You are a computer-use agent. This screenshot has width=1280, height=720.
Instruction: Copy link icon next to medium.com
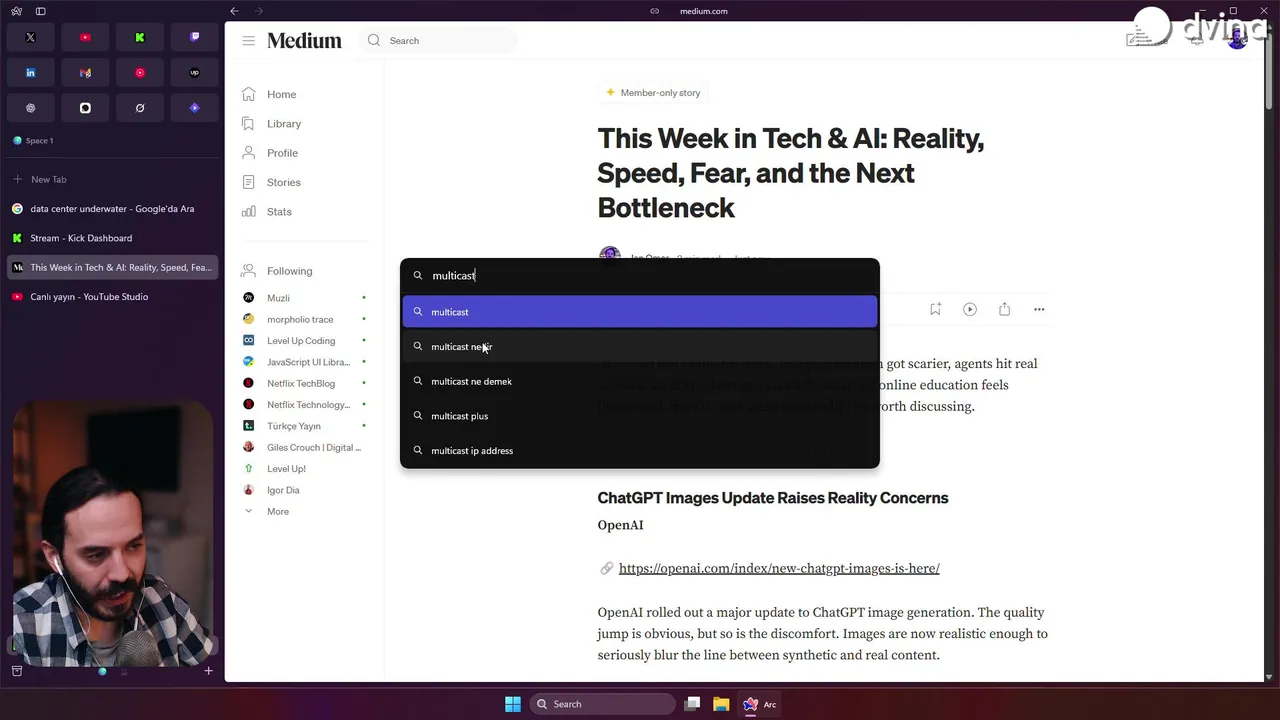click(655, 11)
